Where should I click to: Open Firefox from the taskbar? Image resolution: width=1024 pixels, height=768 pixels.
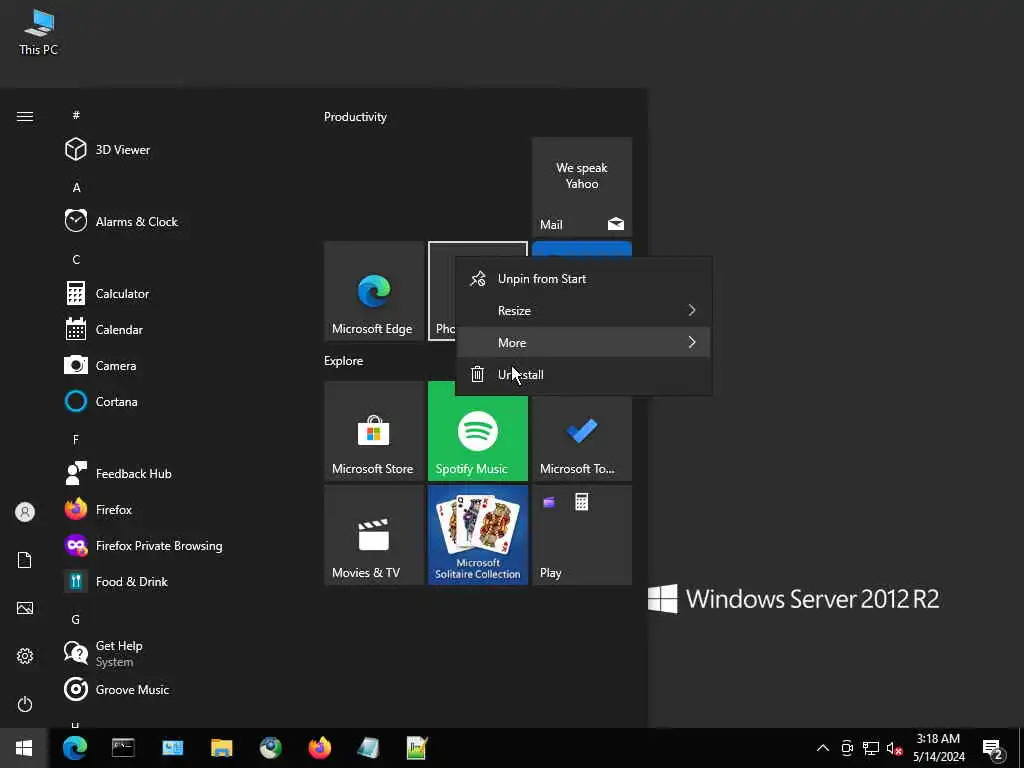click(x=319, y=748)
